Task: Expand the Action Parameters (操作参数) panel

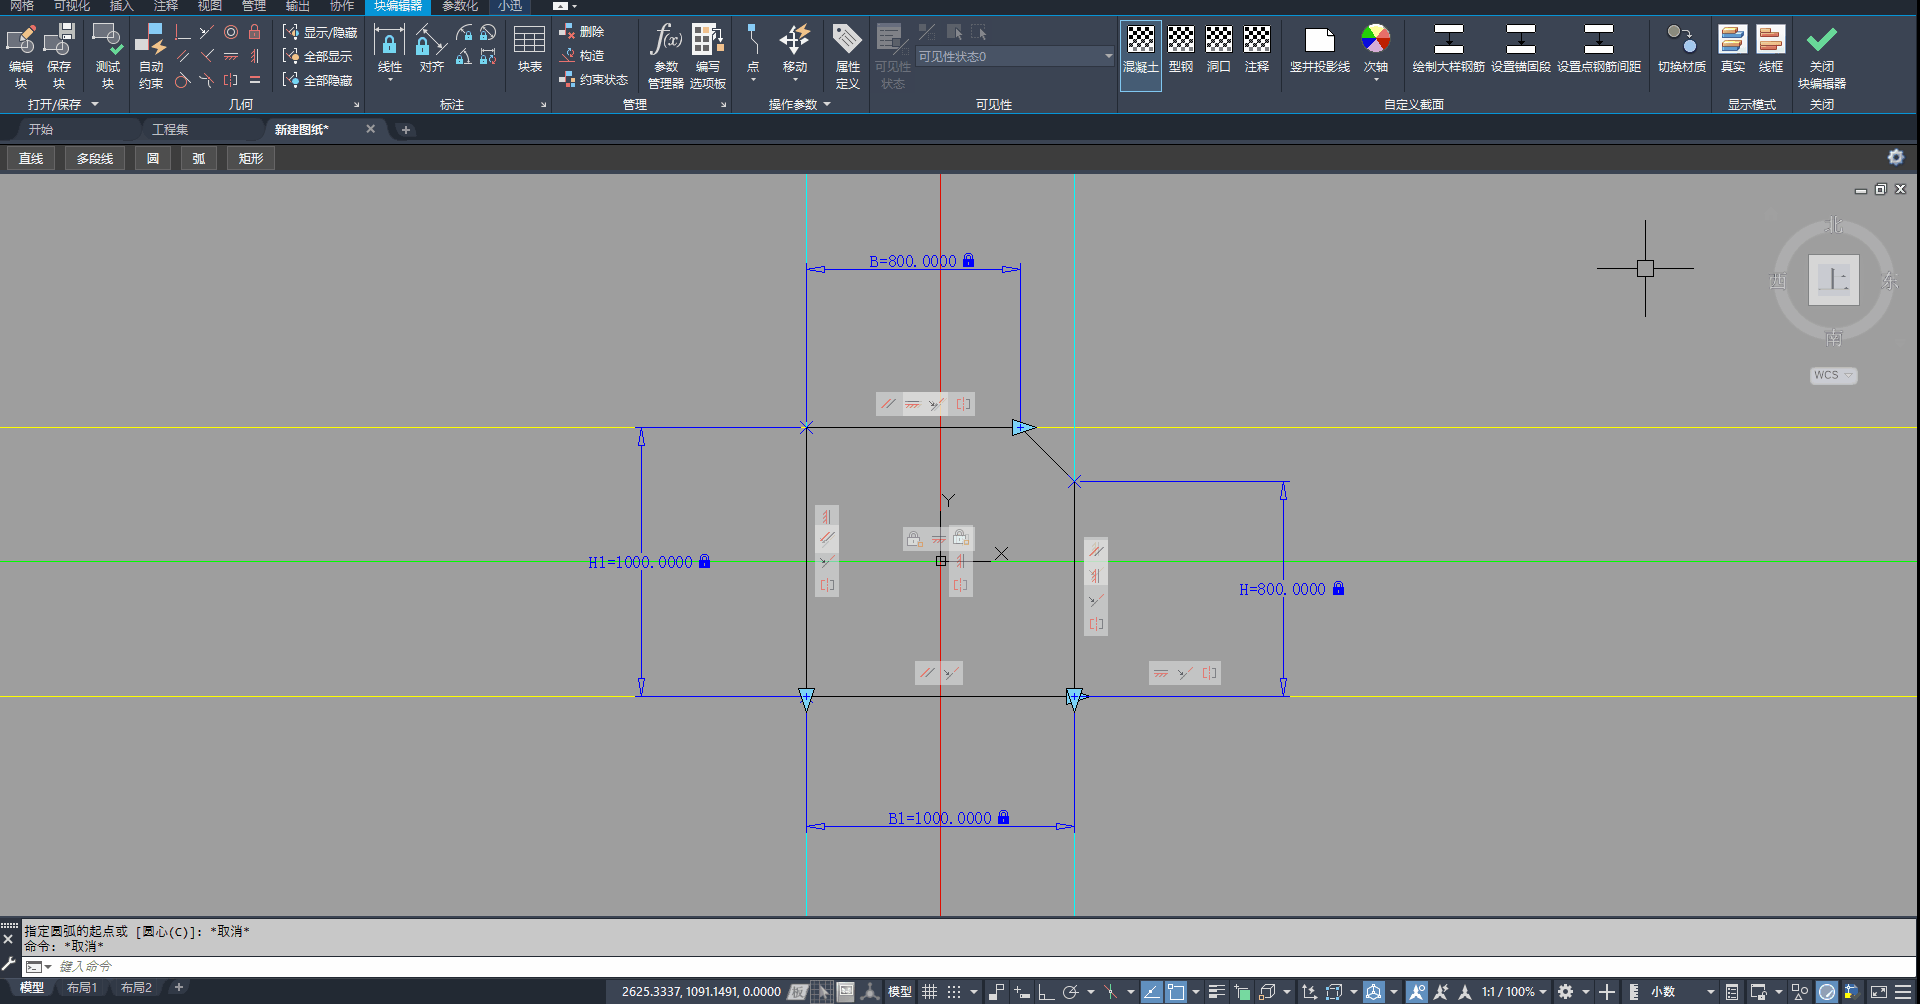Action: tap(799, 104)
